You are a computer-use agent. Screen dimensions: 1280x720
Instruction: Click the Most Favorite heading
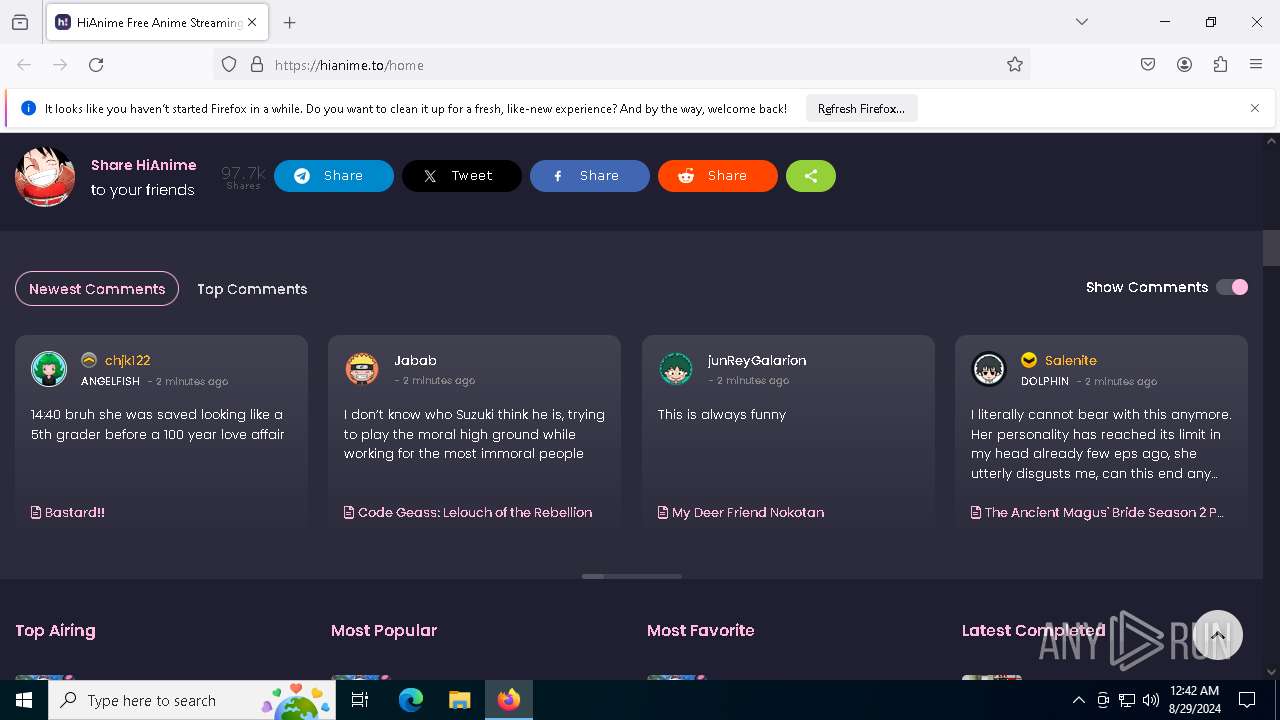[x=701, y=630]
